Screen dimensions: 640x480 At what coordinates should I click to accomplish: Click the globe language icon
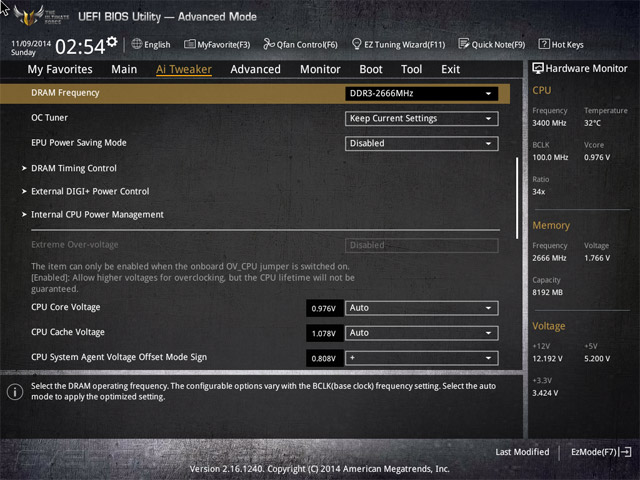click(x=137, y=44)
